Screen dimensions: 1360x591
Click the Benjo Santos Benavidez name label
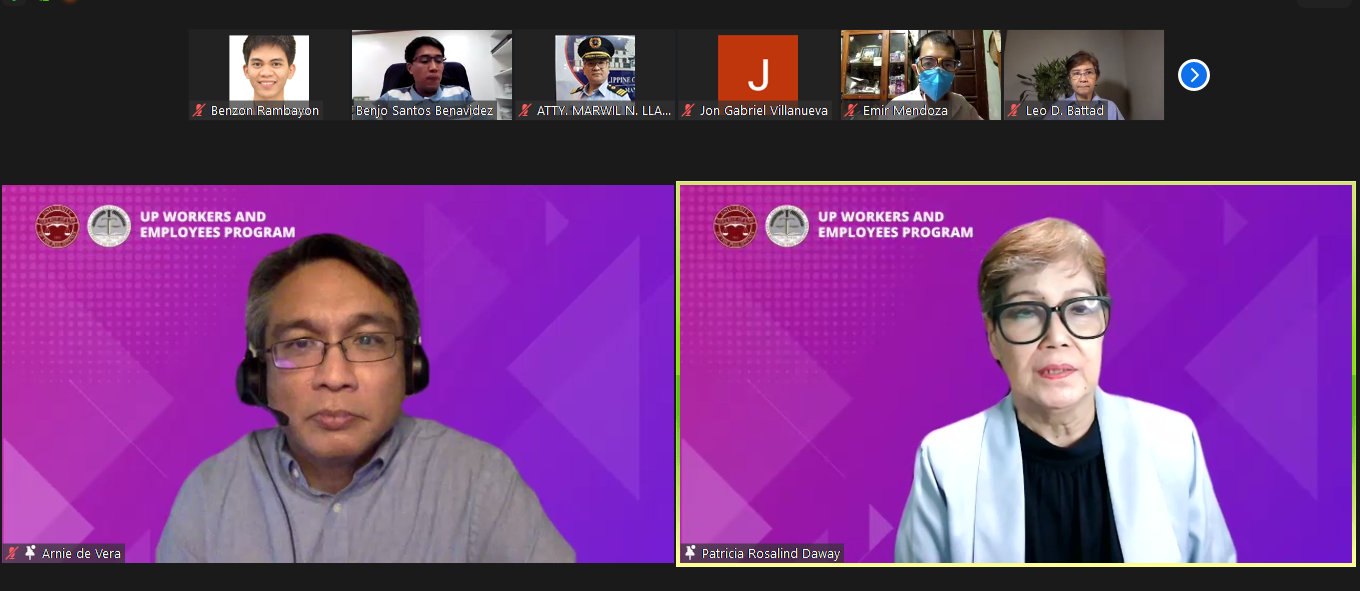click(424, 111)
